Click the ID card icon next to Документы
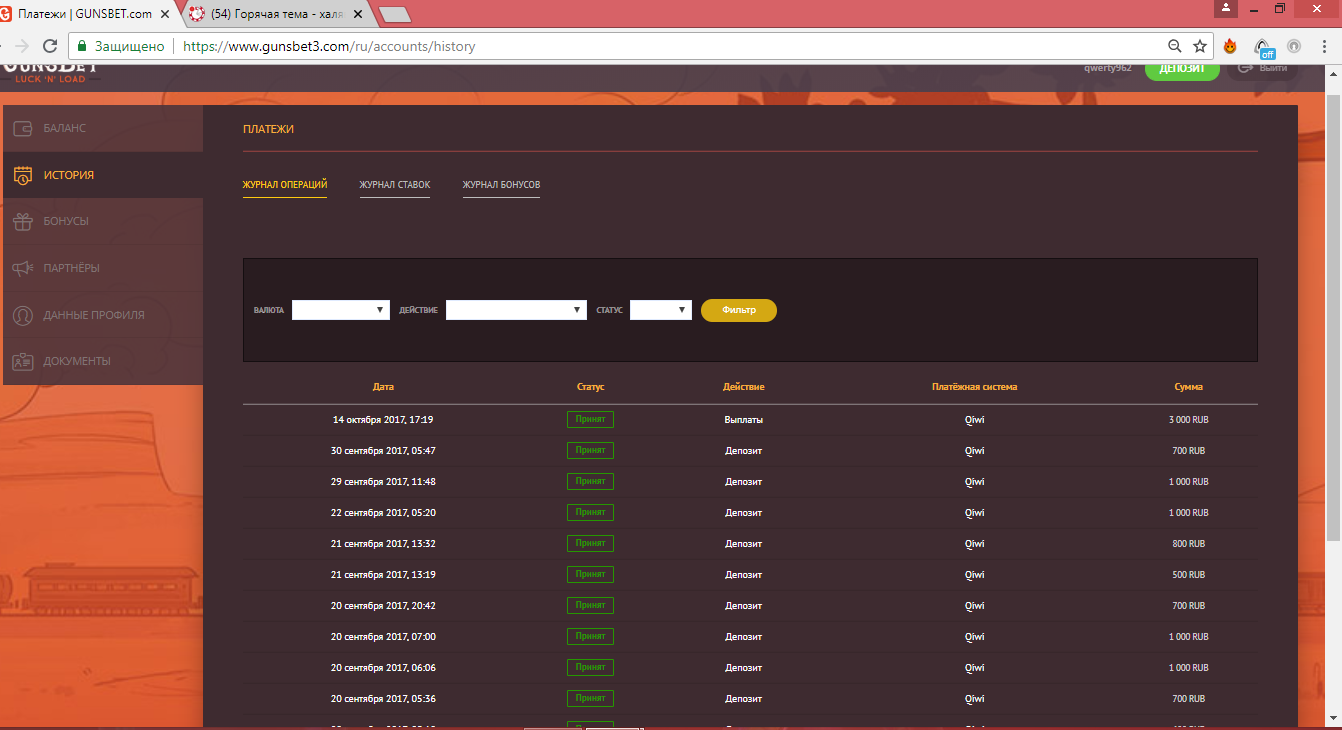Image resolution: width=1342 pixels, height=730 pixels. 22,361
